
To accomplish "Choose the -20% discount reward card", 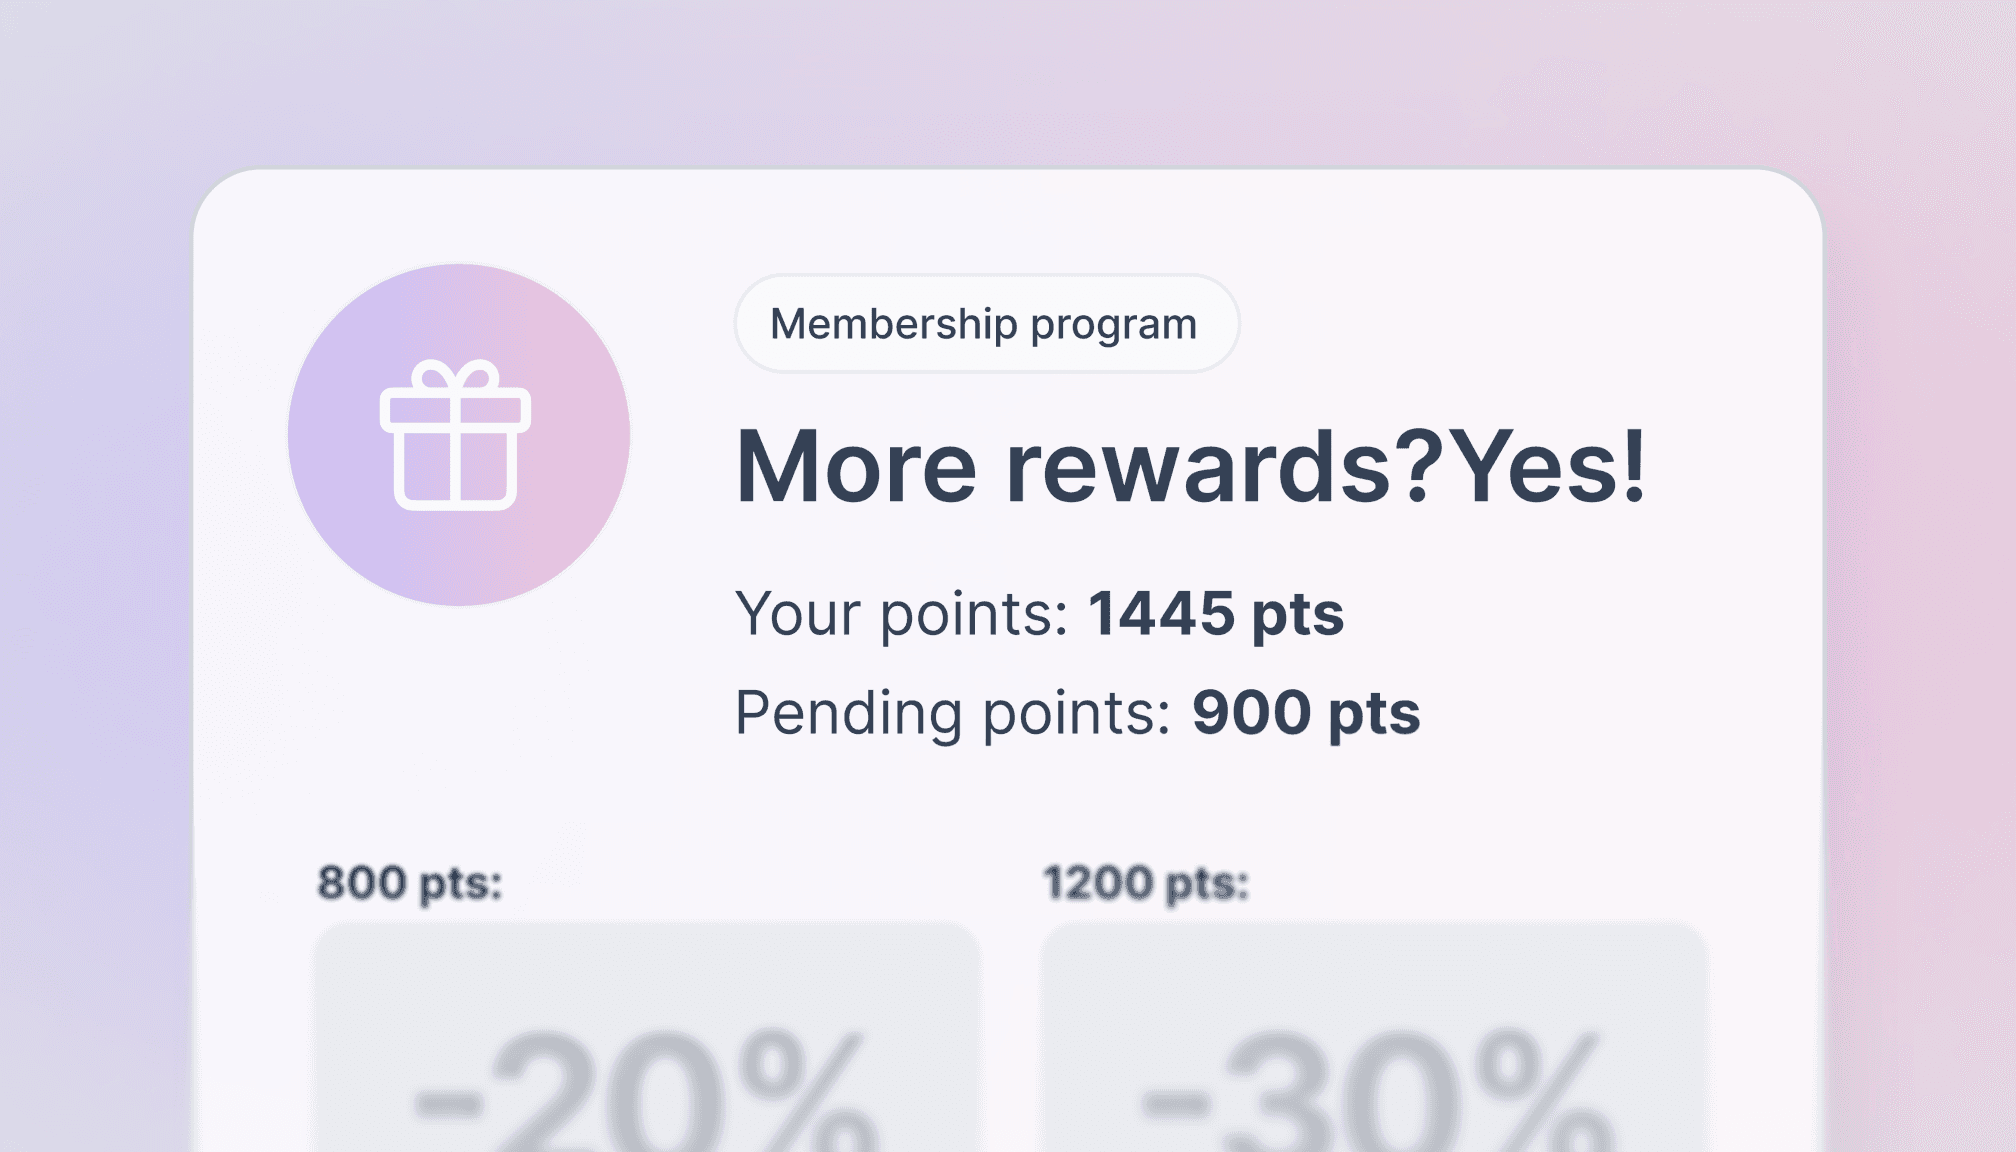I will point(647,1040).
